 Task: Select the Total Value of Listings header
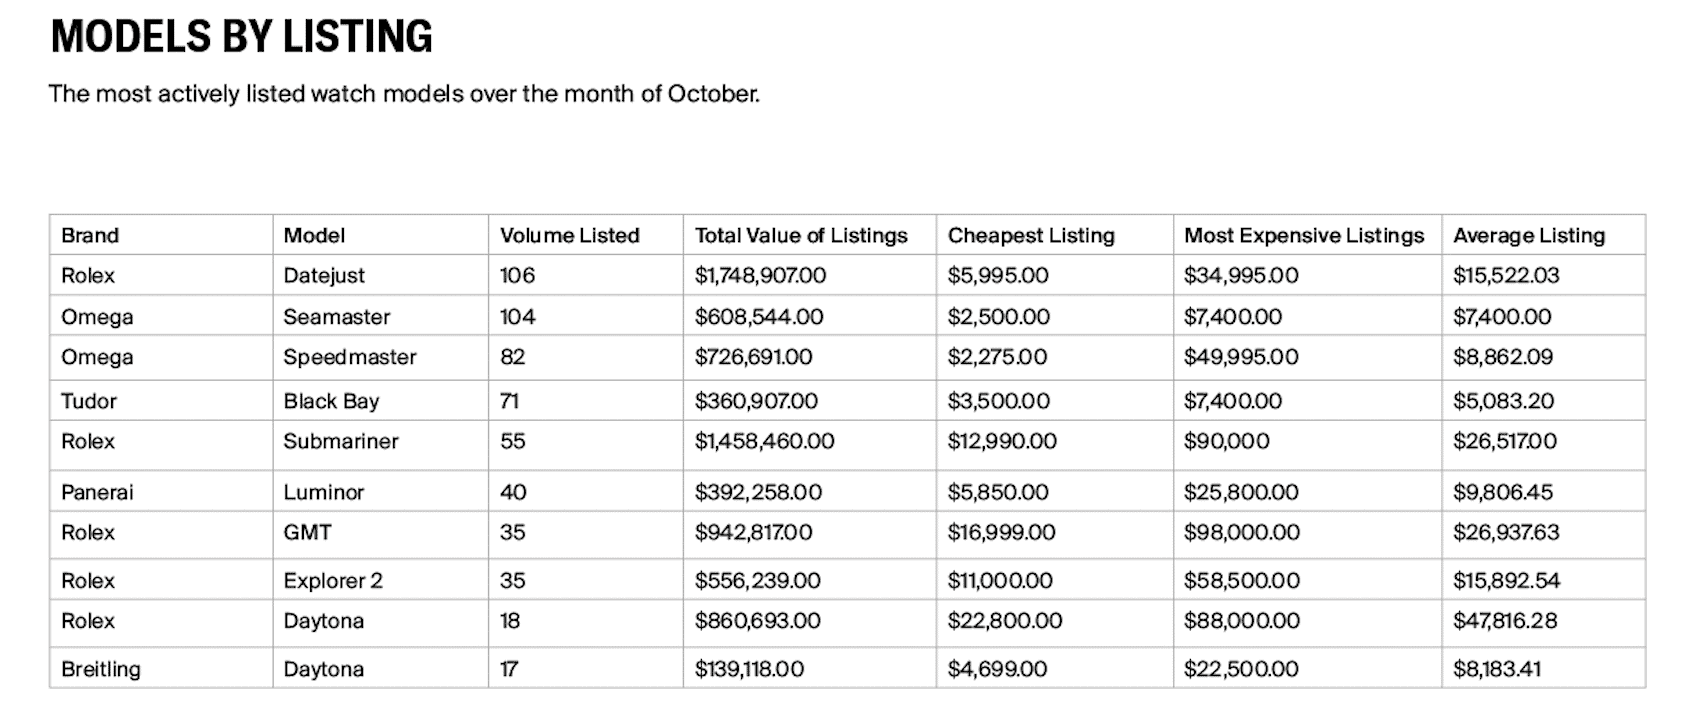(x=801, y=236)
